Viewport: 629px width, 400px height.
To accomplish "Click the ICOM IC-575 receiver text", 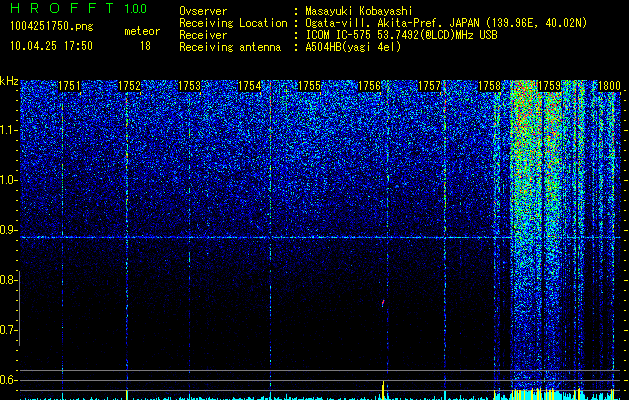I will (401, 35).
